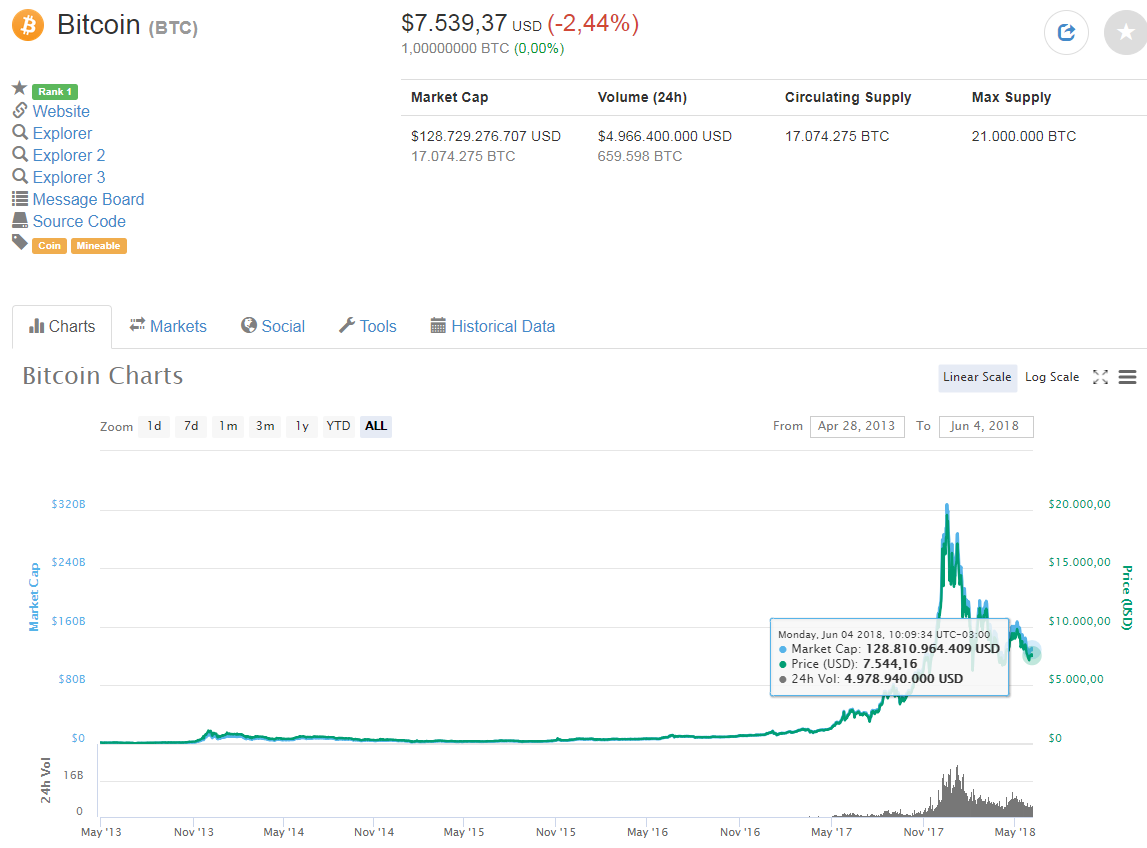Click the globe icon in Social tab
This screenshot has width=1147, height=848.
click(249, 325)
